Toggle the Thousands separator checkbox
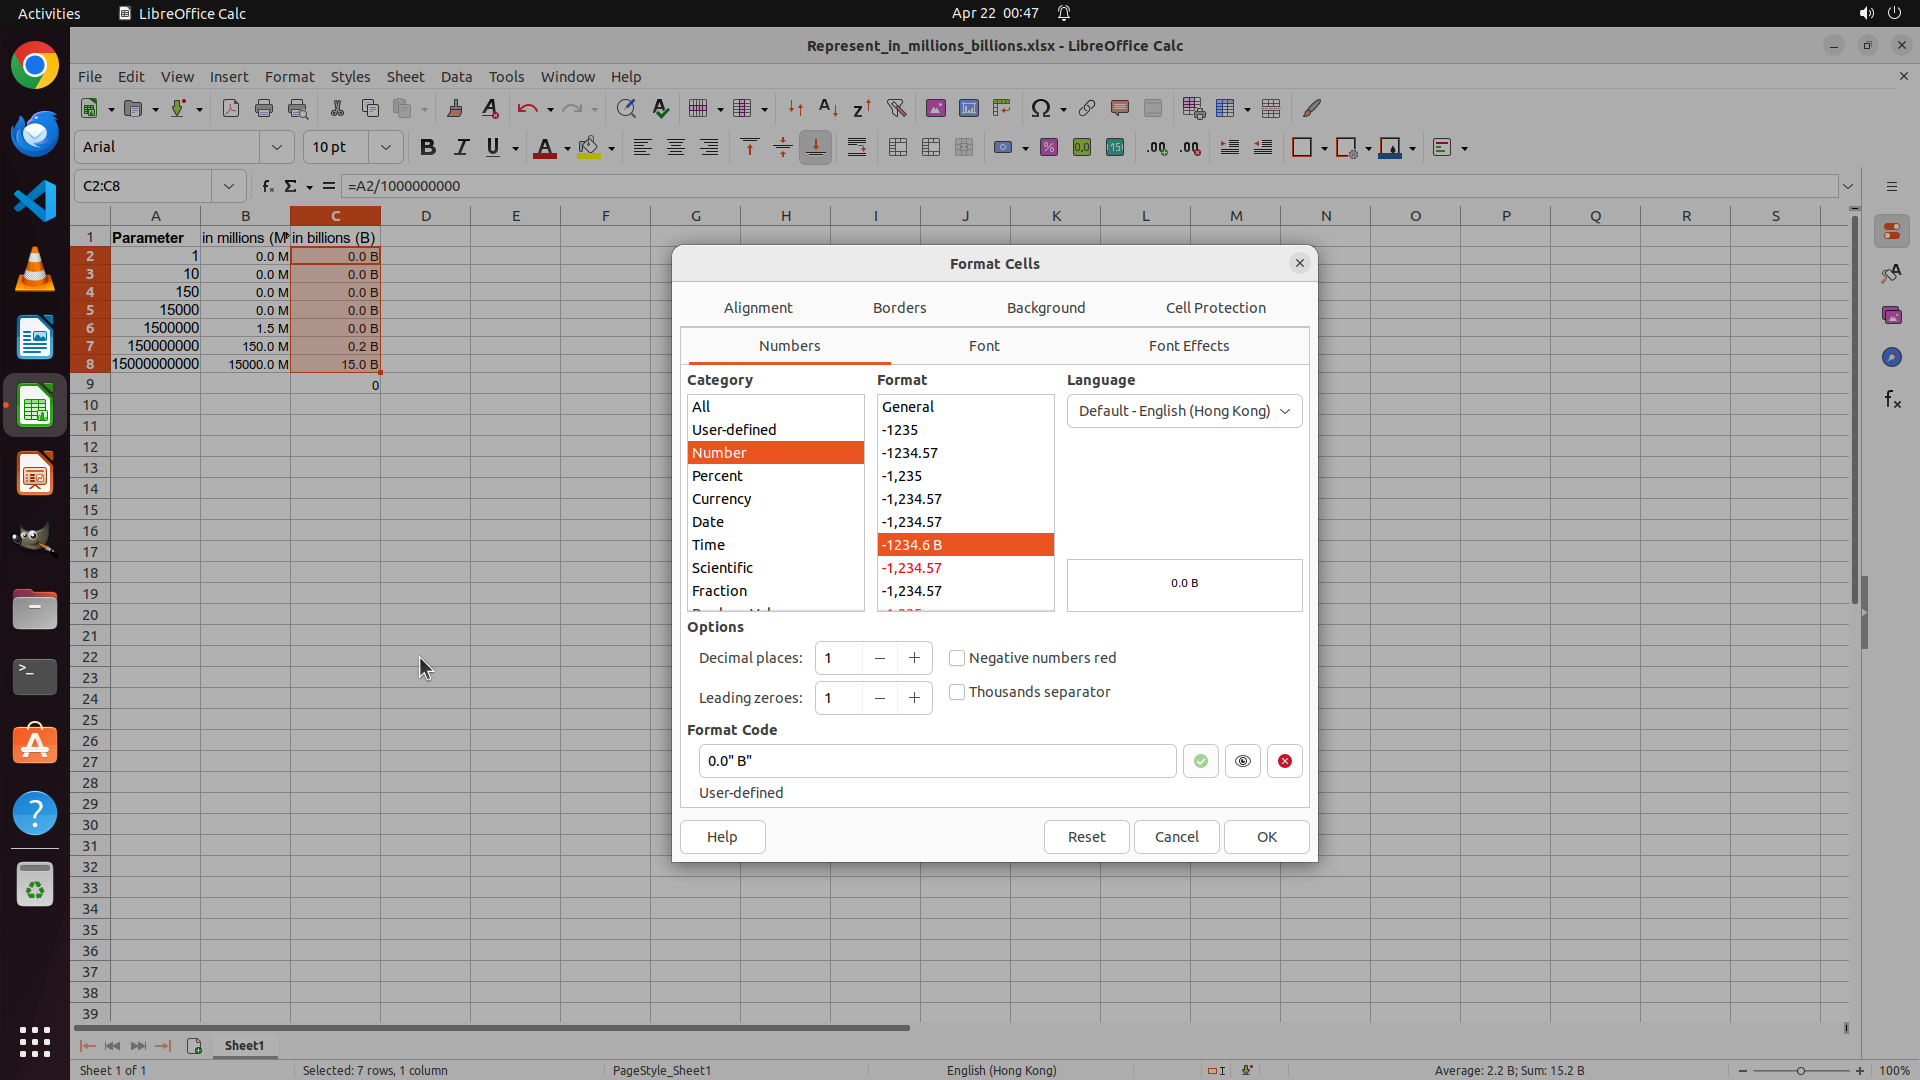The height and width of the screenshot is (1080, 1920). (x=957, y=692)
